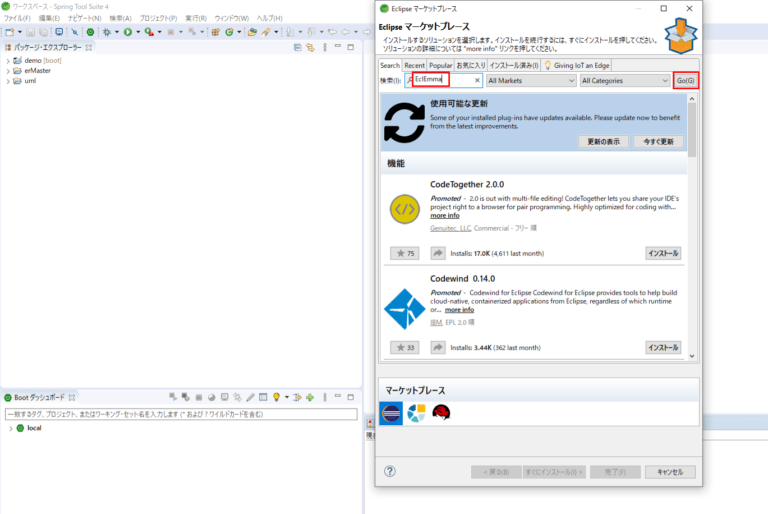Clear the search field with X icon

tap(477, 80)
